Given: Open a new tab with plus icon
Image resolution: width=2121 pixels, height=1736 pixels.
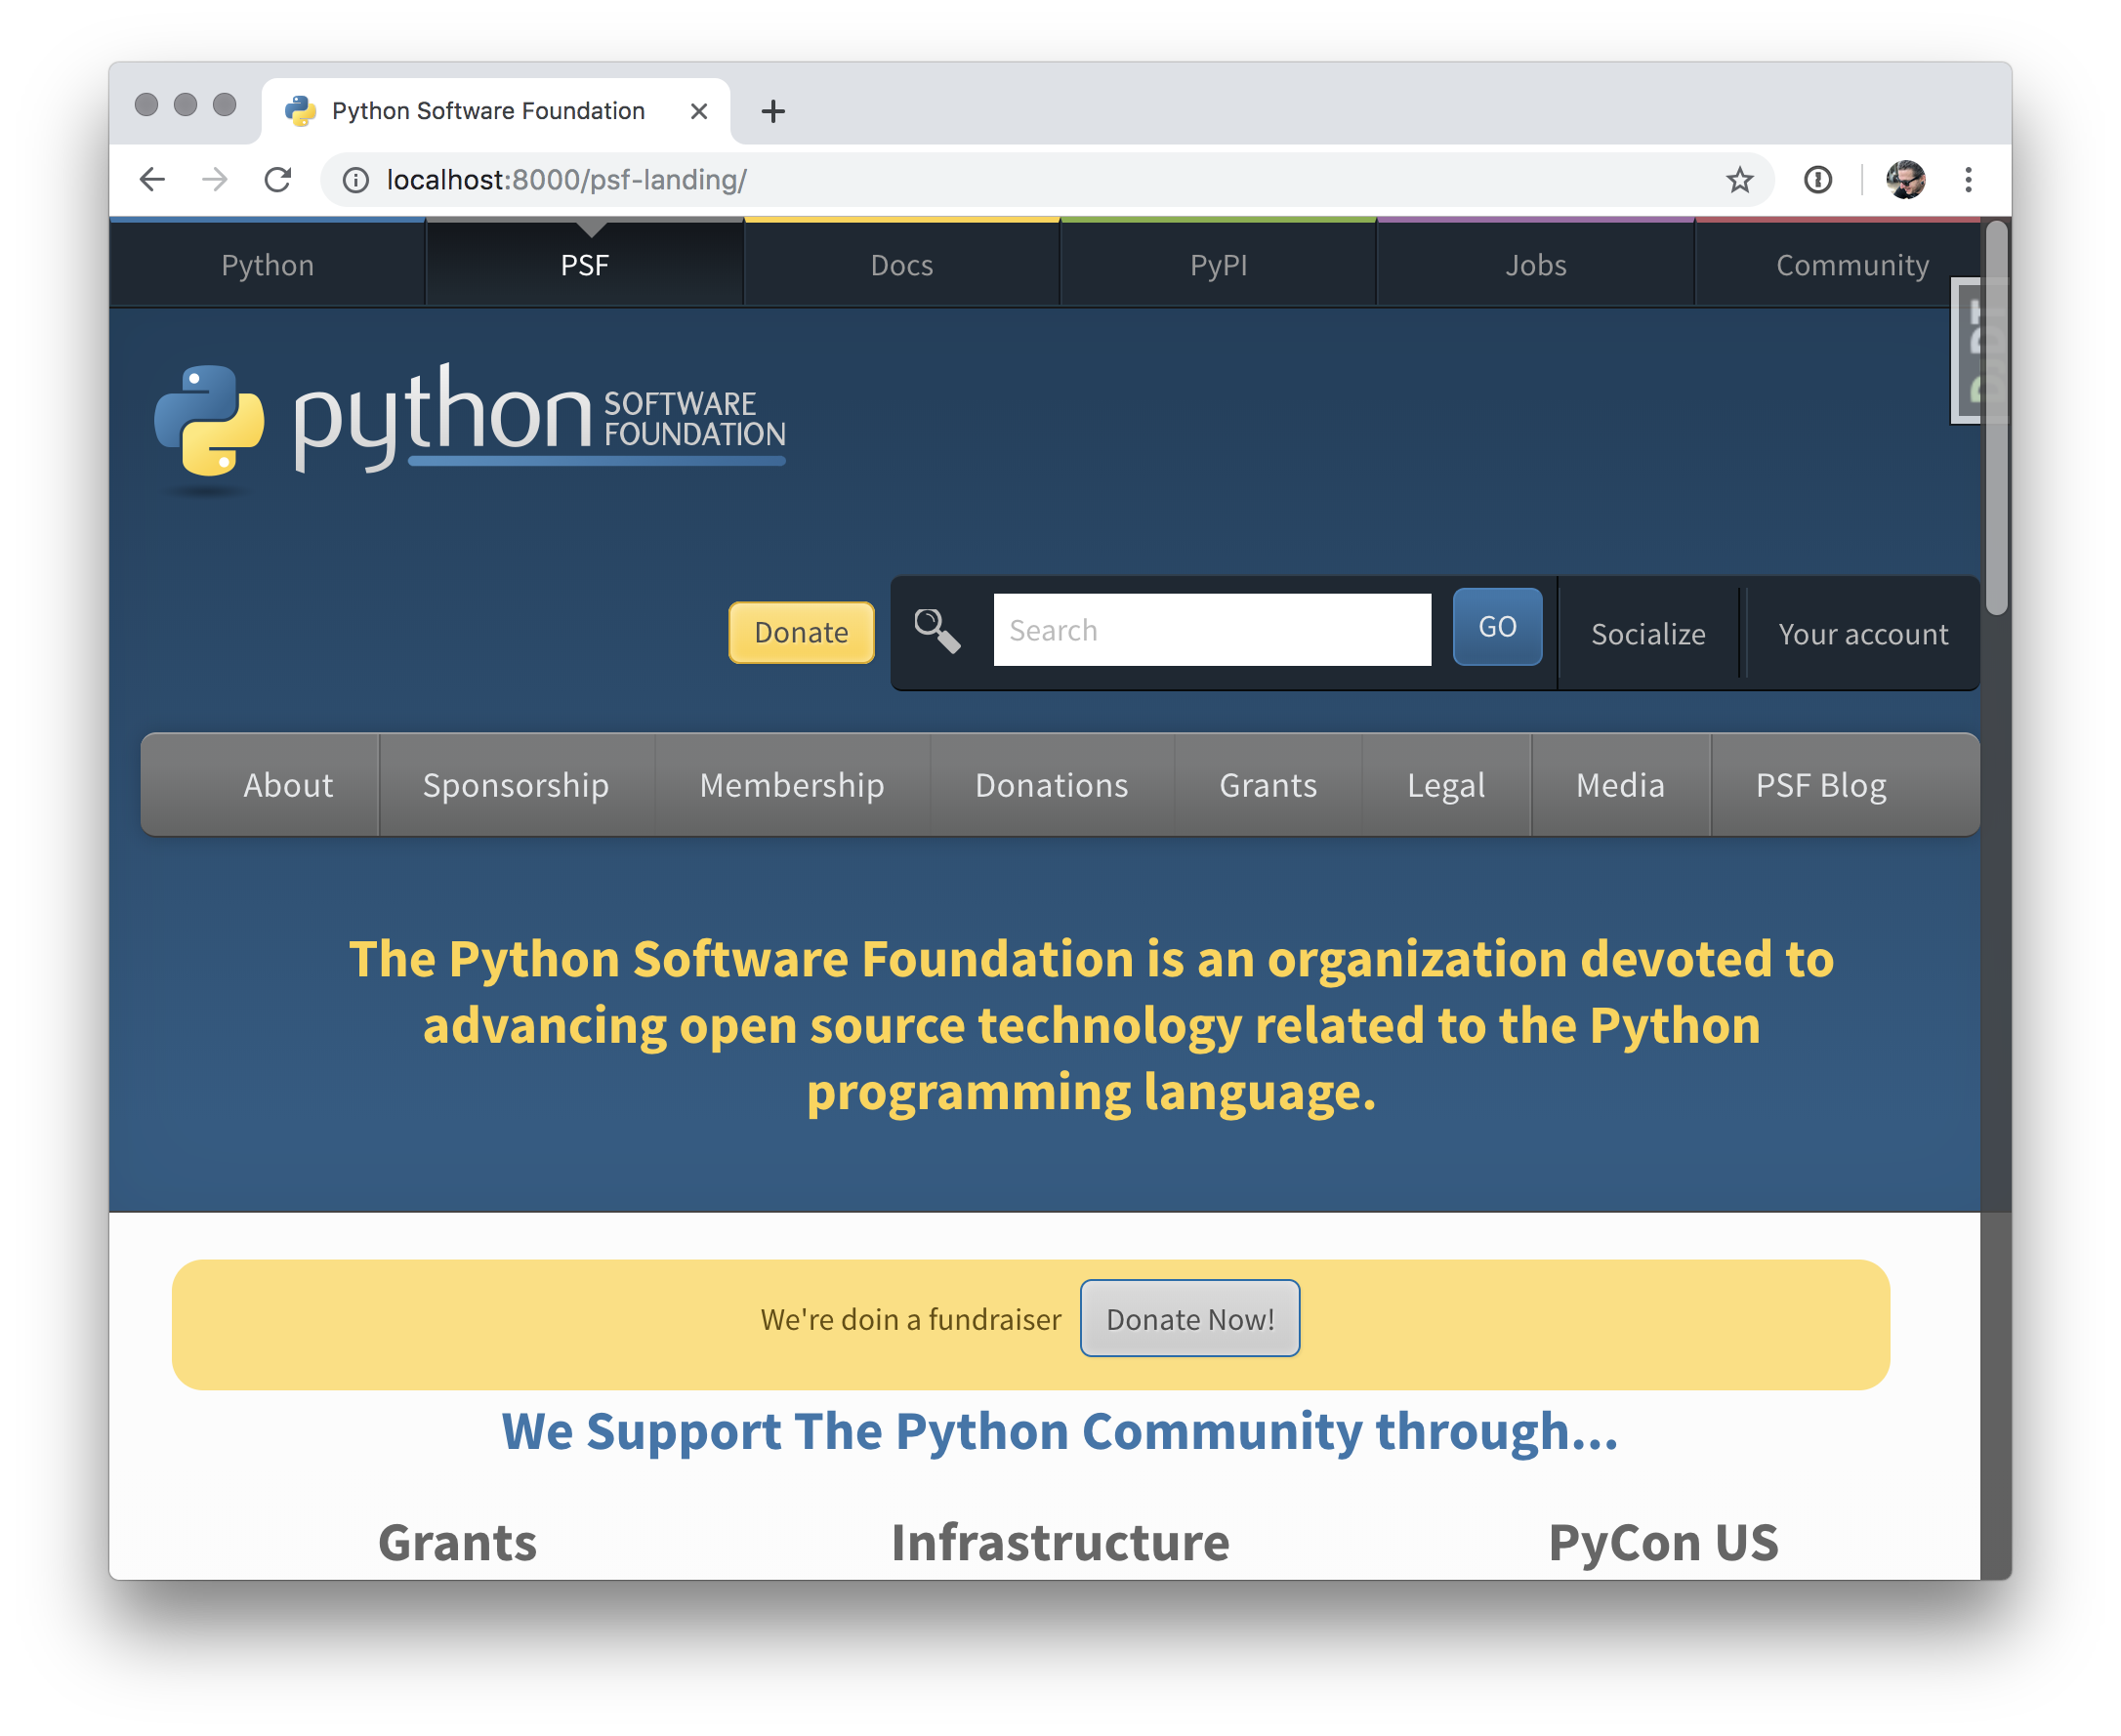Looking at the screenshot, I should coord(772,111).
